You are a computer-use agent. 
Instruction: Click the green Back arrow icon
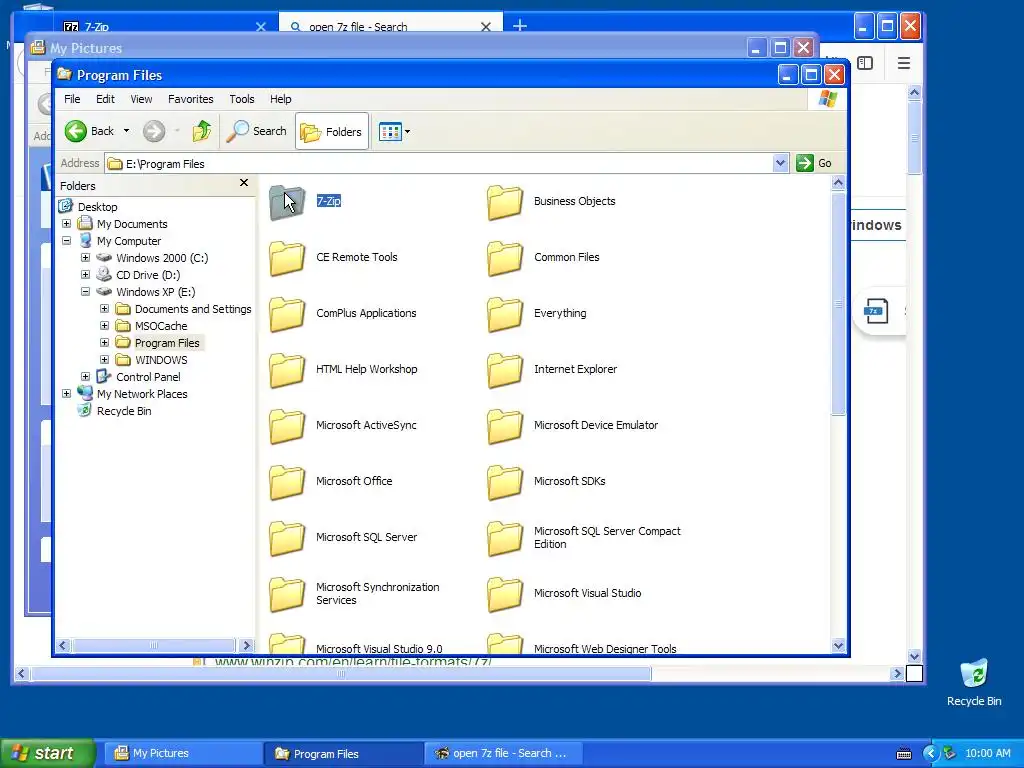[x=76, y=131]
